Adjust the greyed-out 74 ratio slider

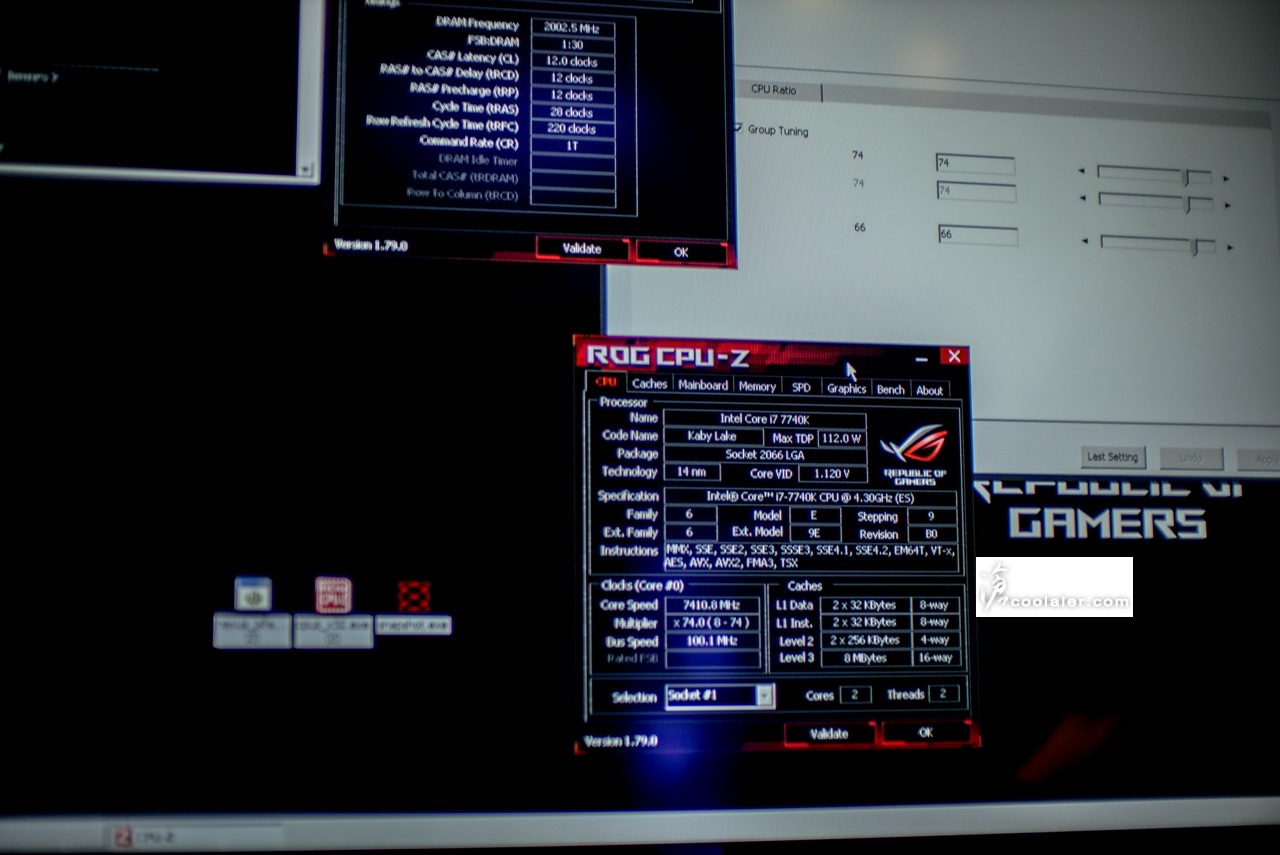1156,202
